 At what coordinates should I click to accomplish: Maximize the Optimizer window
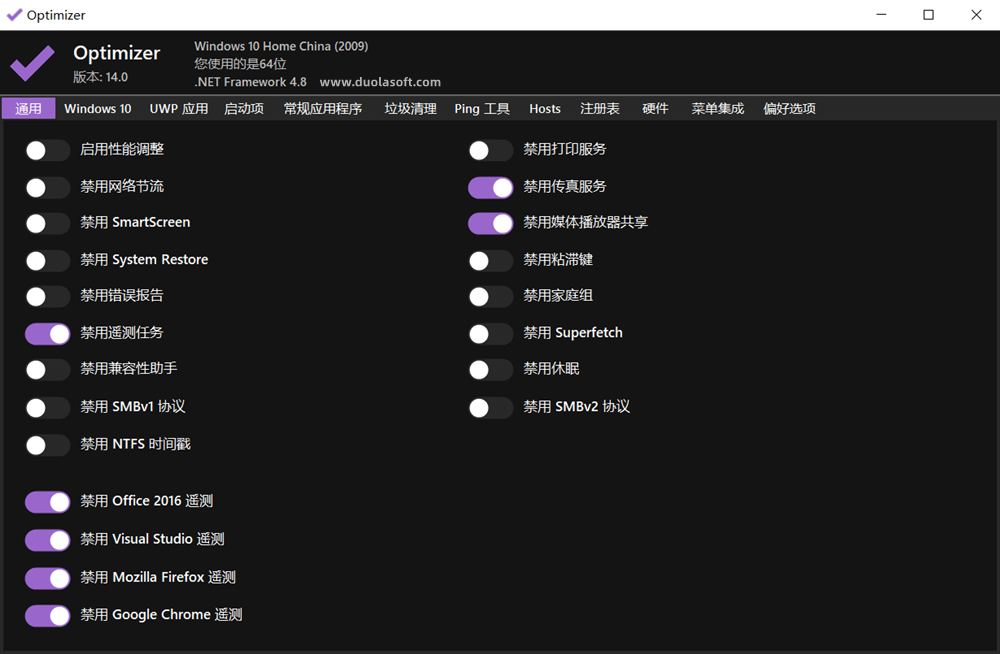[929, 15]
